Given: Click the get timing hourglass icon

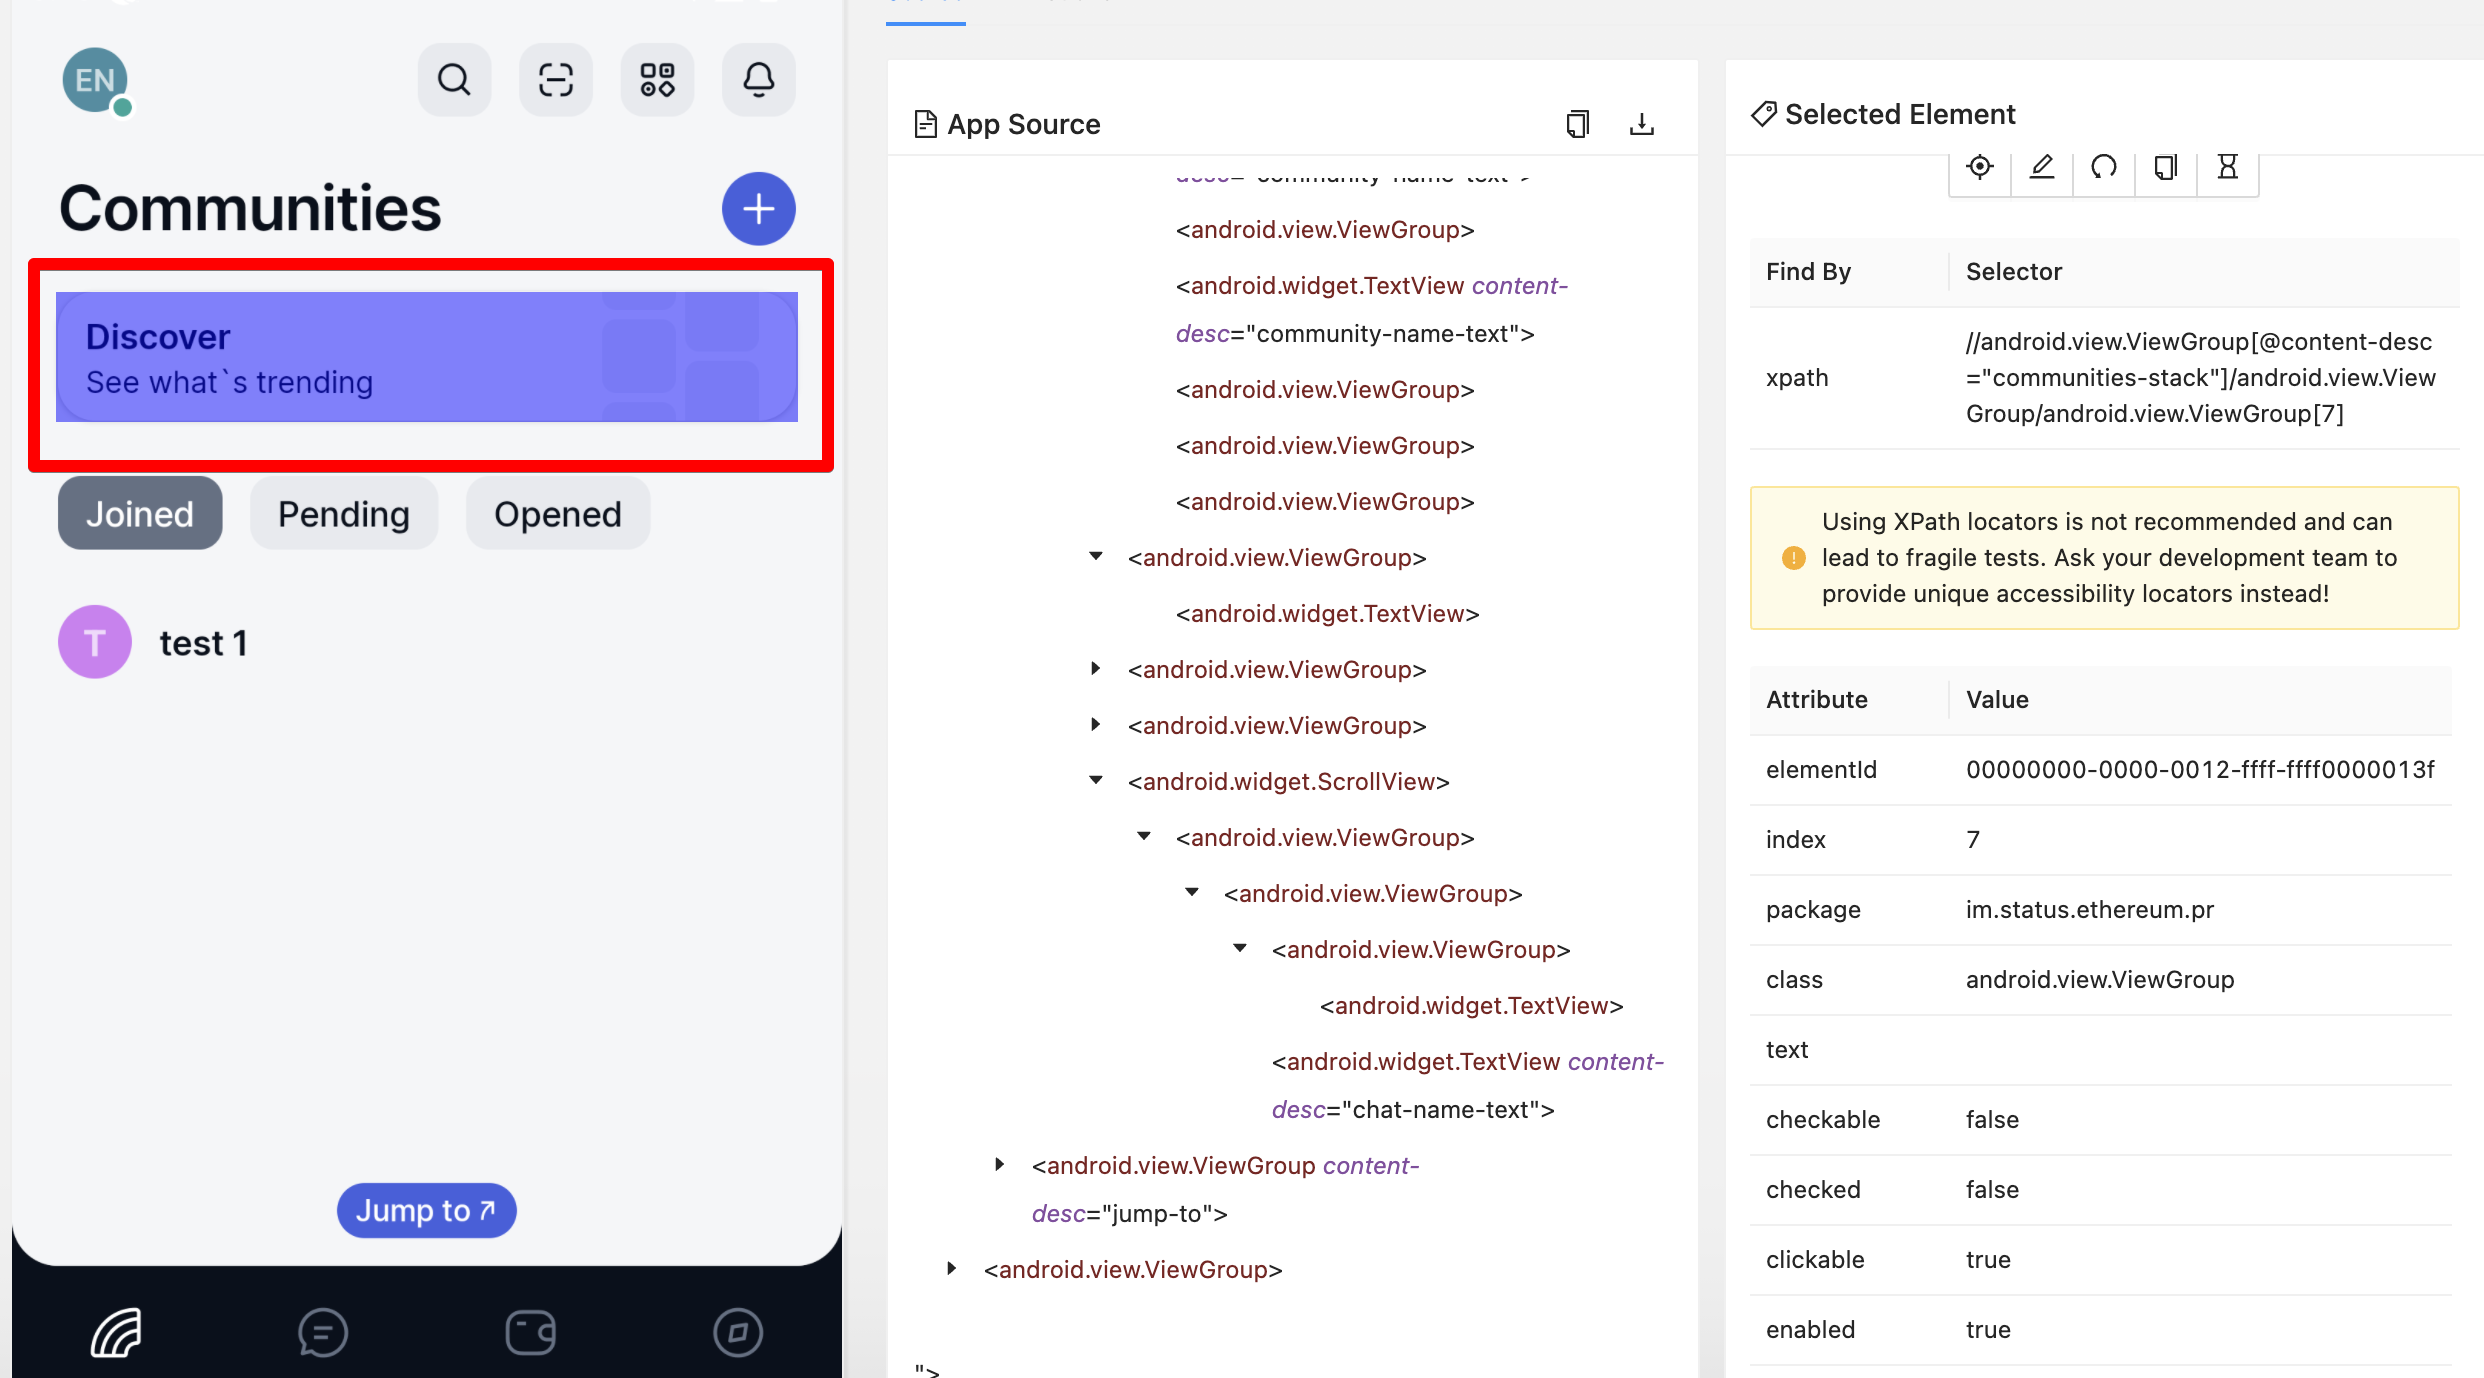Looking at the screenshot, I should pos(2227,167).
